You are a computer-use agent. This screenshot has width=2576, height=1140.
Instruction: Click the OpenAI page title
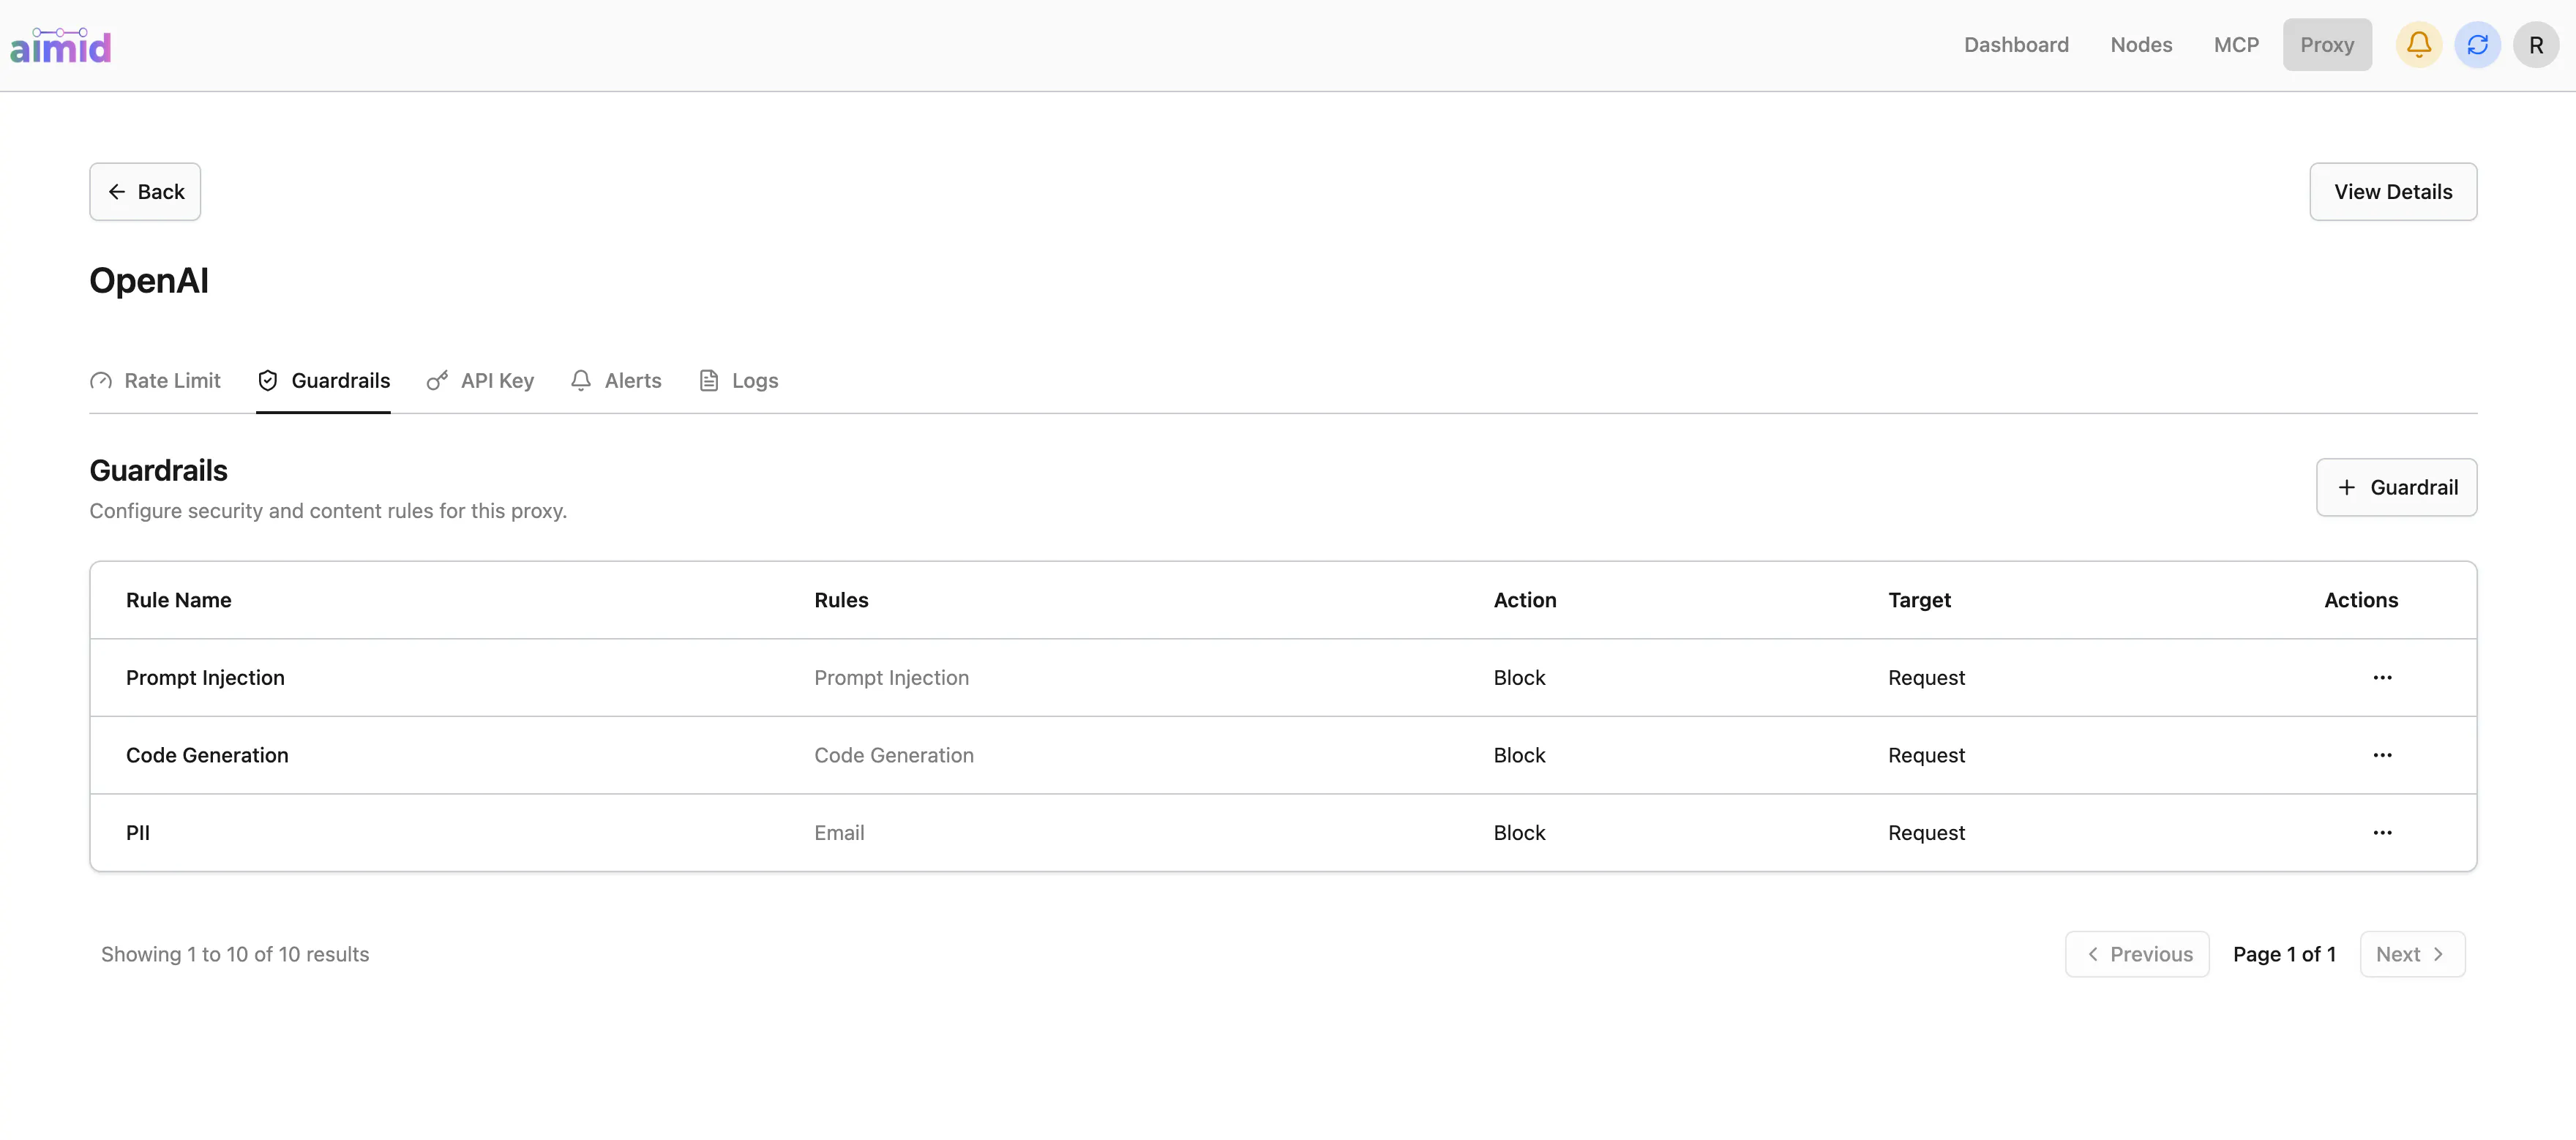(x=149, y=281)
